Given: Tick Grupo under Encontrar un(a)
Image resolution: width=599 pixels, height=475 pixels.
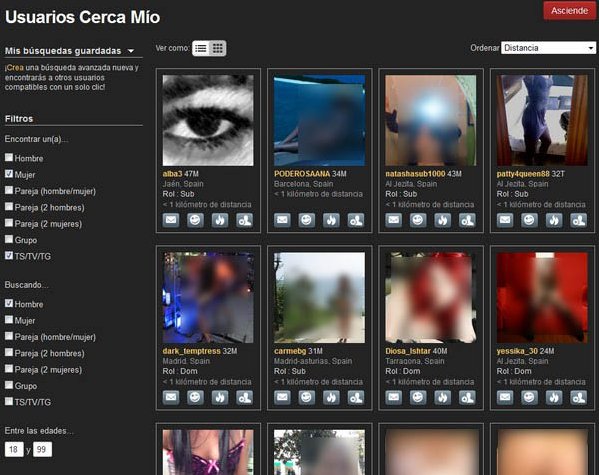Looking at the screenshot, I should [x=9, y=239].
